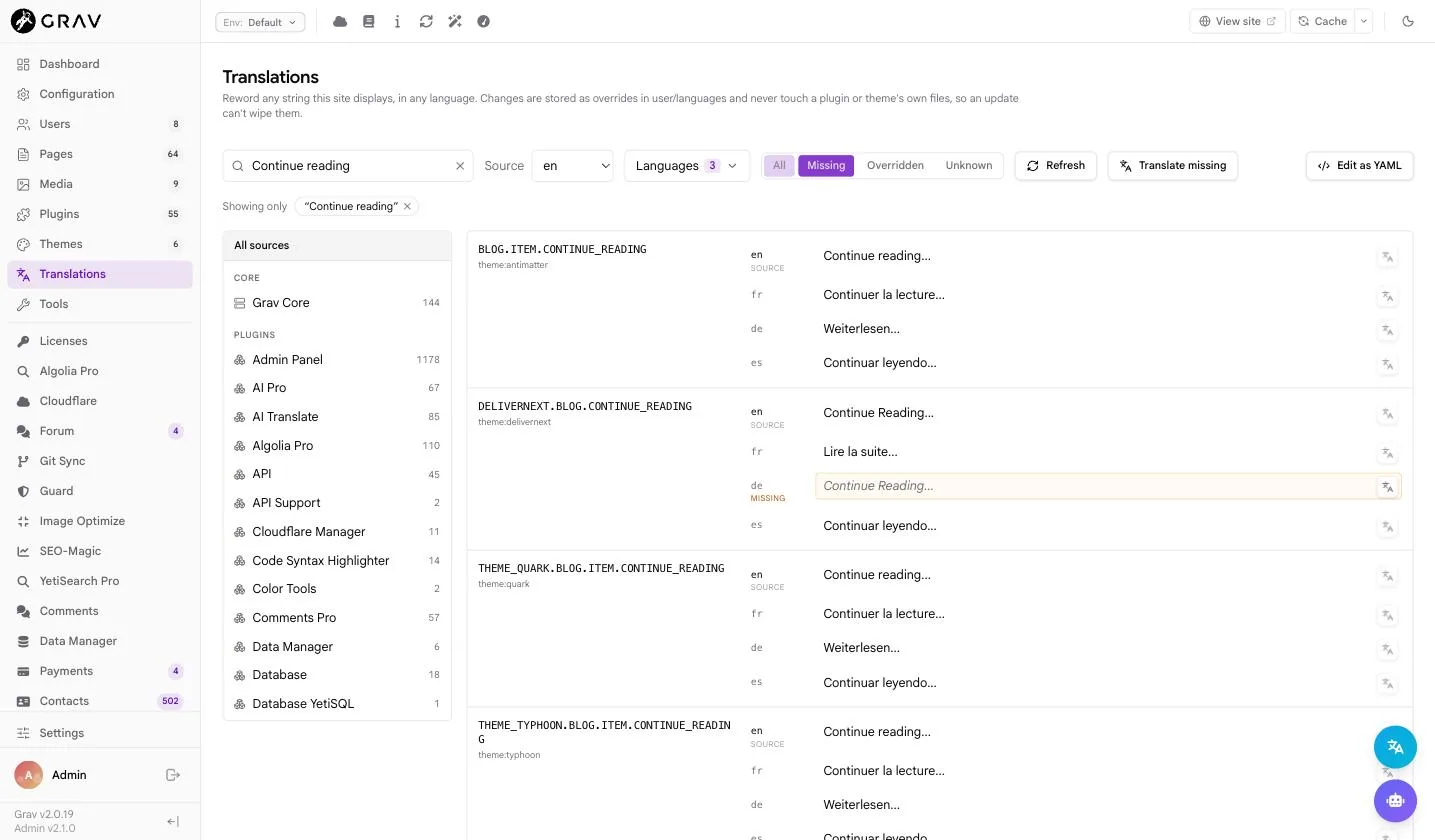This screenshot has height=840, width=1435.
Task: Select Database YetiSQL plugin source
Action: [x=337, y=704]
